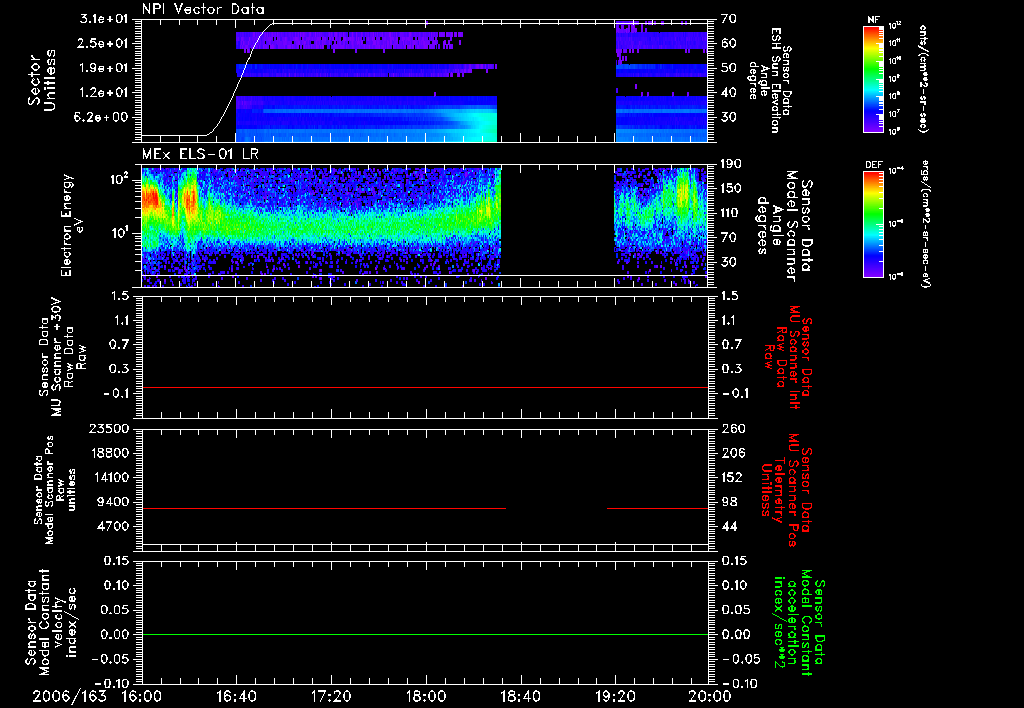Click the '20:00' time axis label

coord(710,696)
